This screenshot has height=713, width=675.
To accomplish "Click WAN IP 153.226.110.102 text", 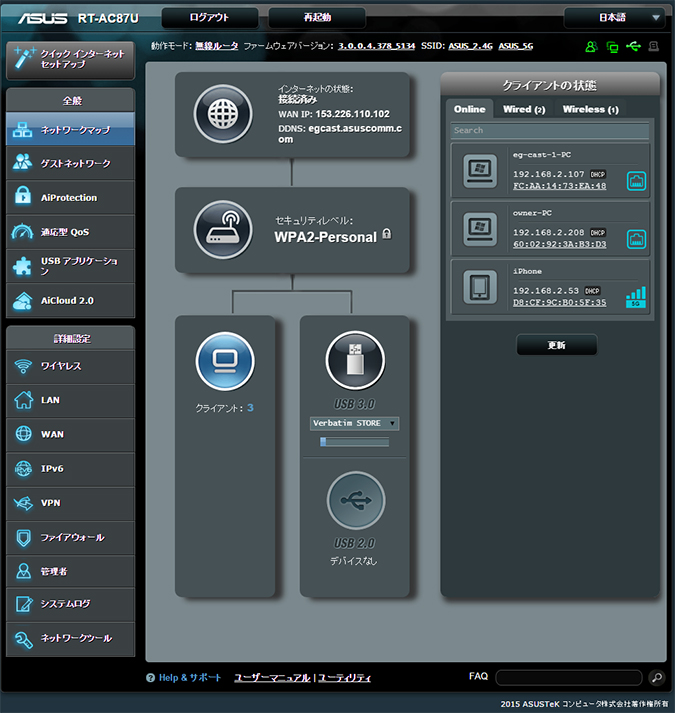I will (353, 114).
